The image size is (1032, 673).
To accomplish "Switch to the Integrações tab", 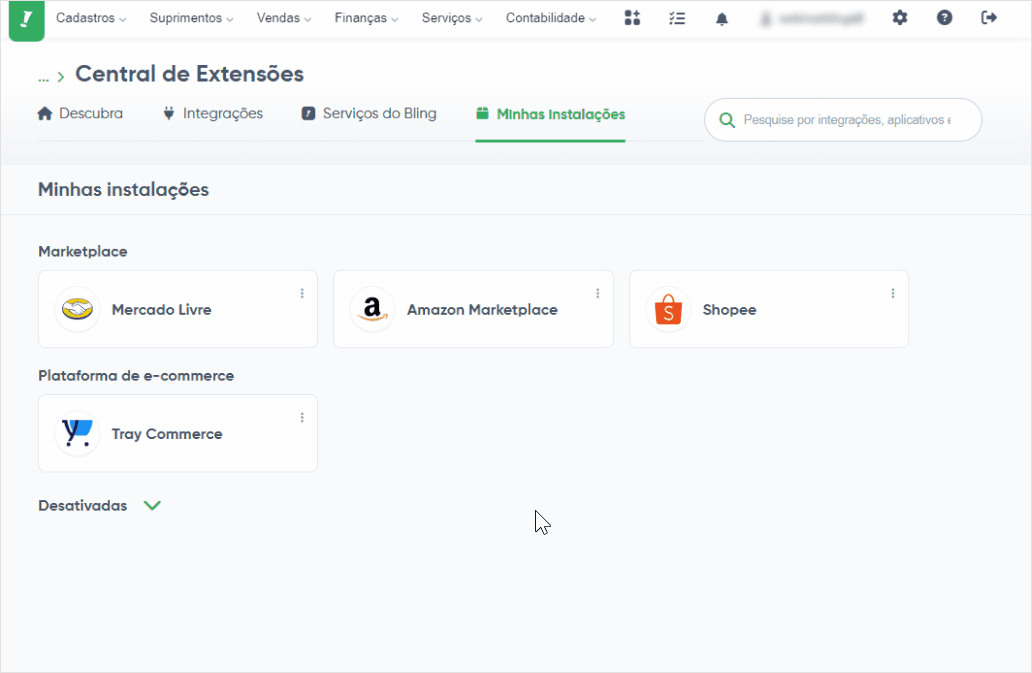I will [x=213, y=113].
